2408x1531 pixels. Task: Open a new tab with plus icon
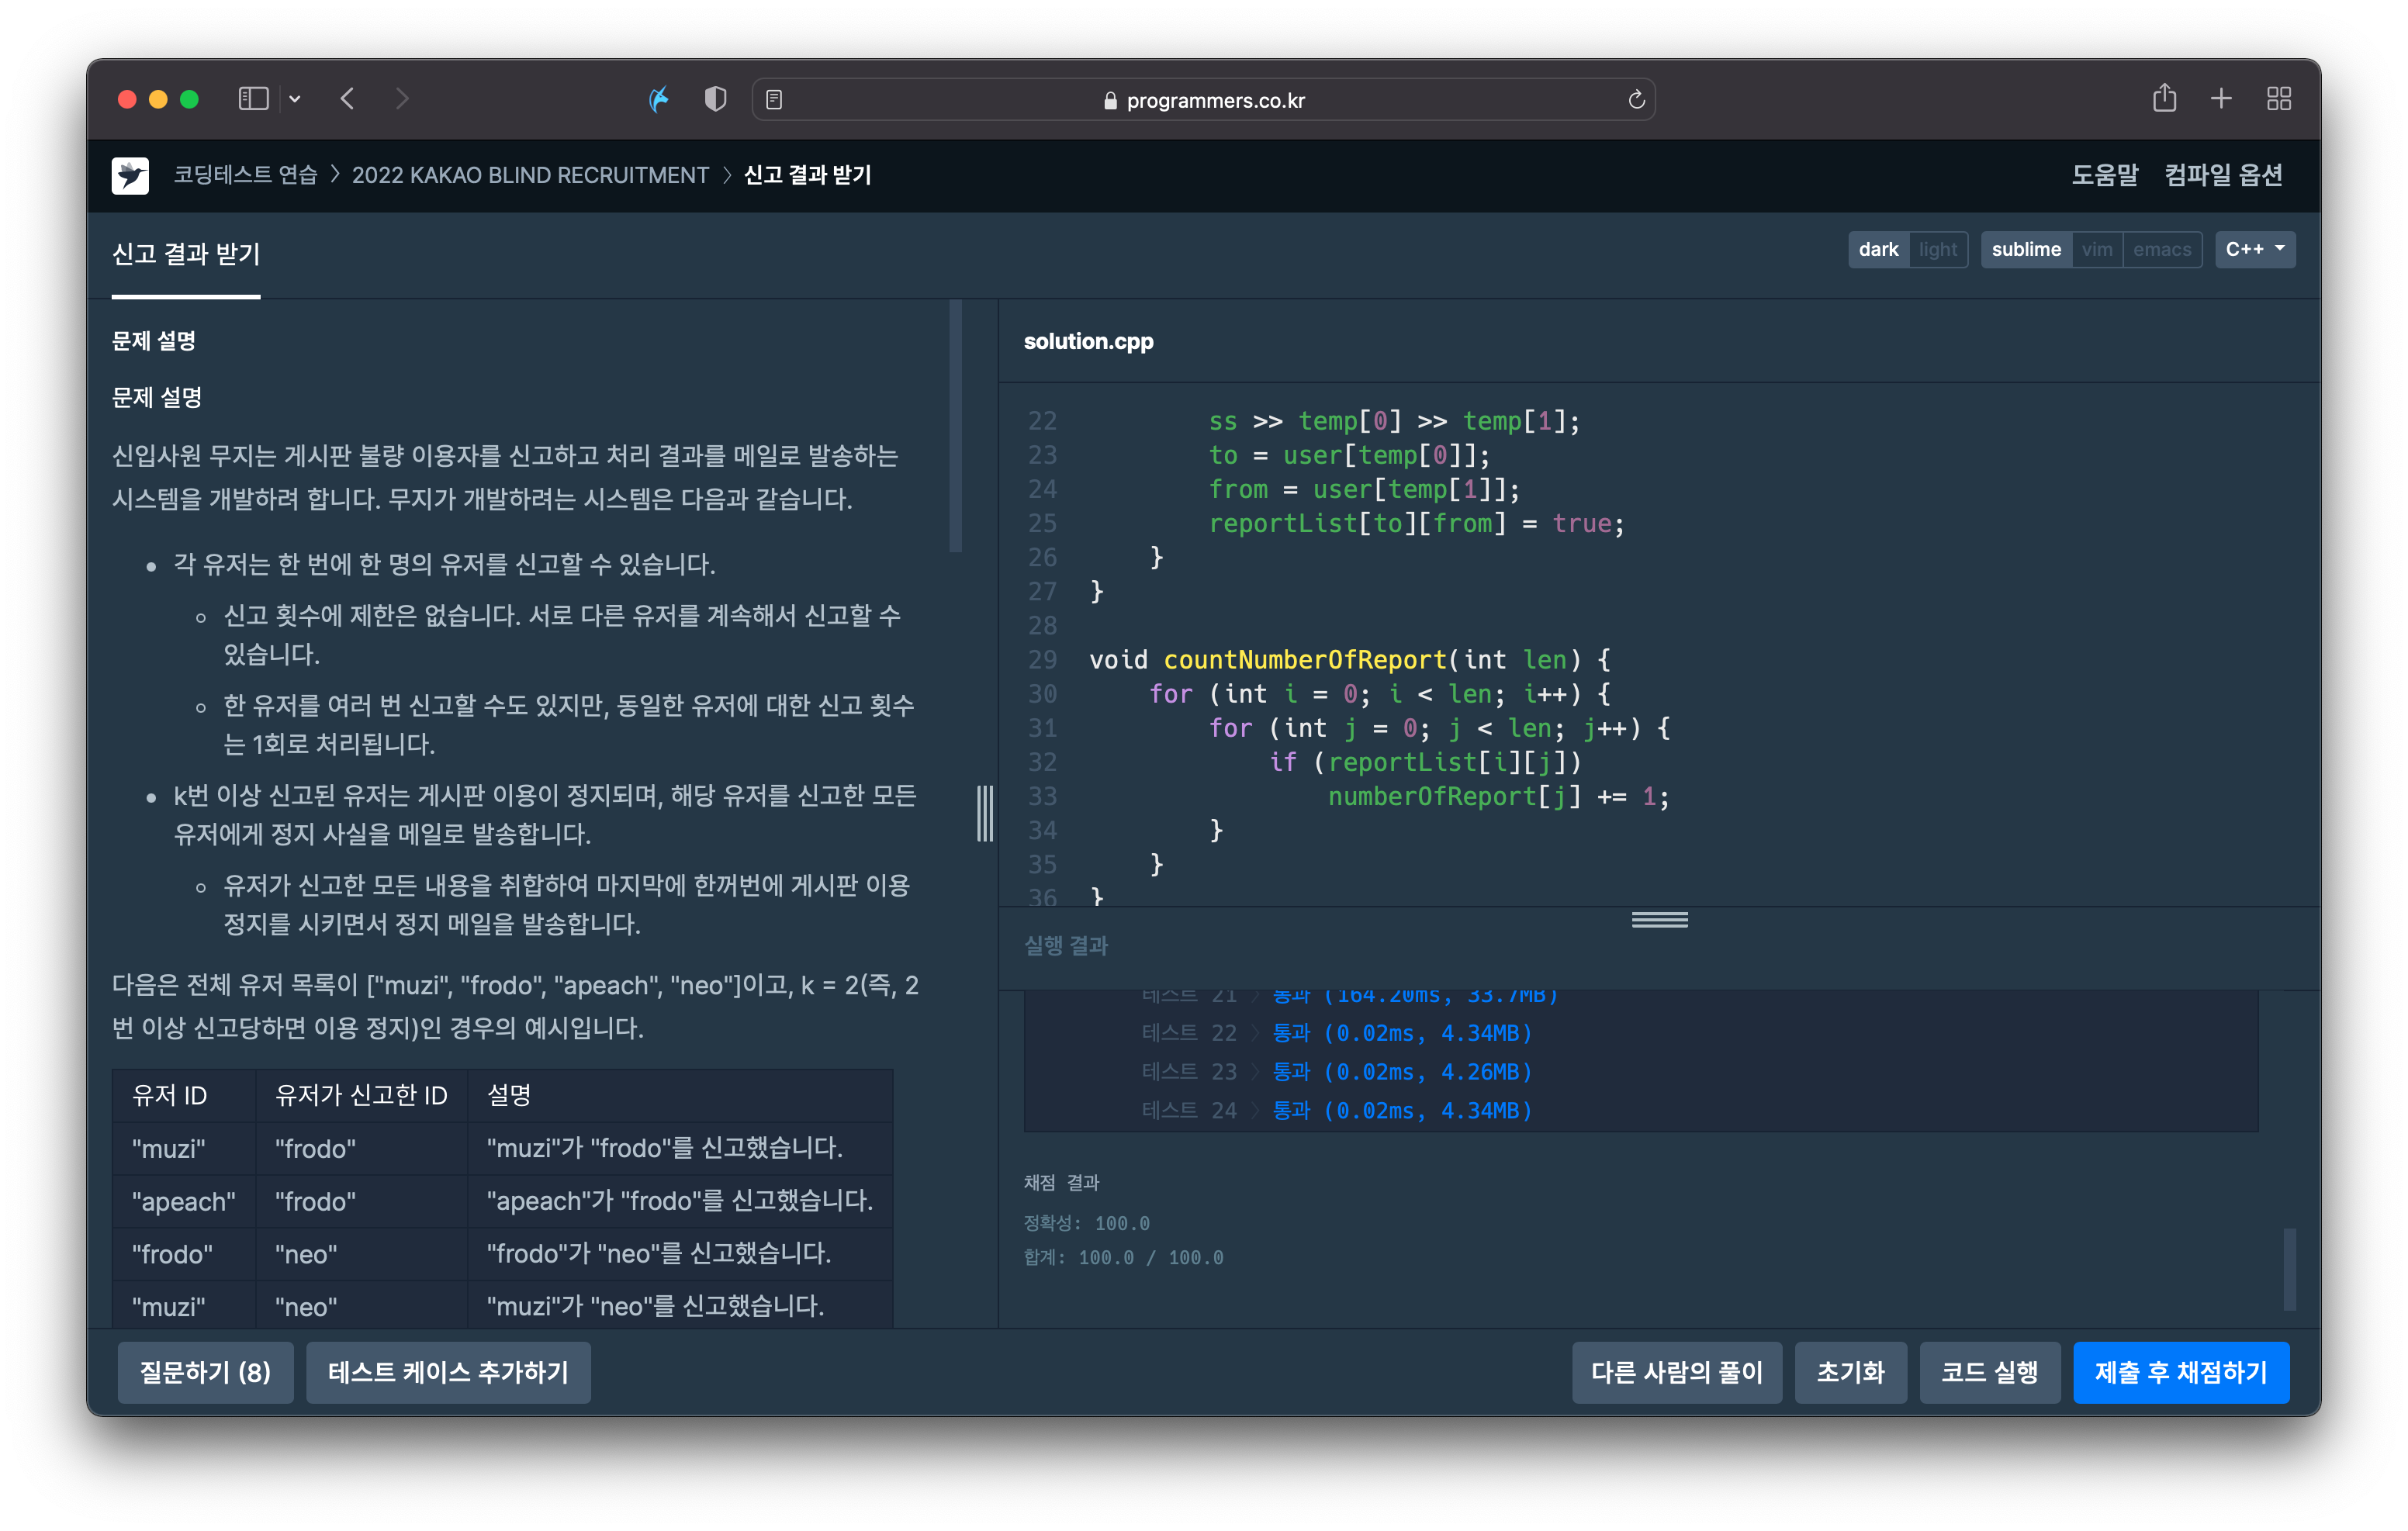point(2222,99)
